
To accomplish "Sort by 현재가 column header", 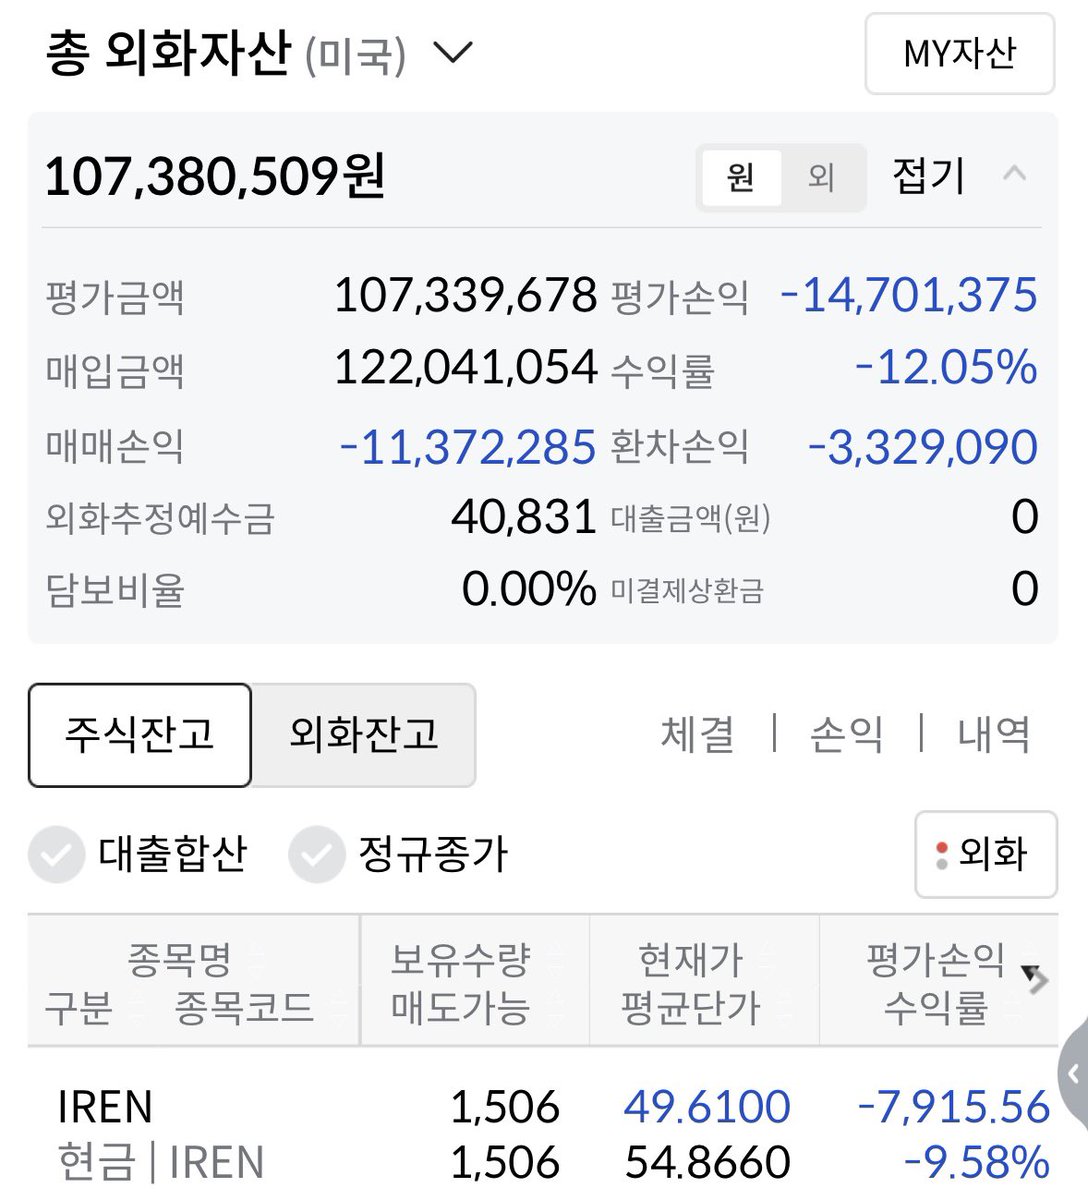I will [691, 960].
